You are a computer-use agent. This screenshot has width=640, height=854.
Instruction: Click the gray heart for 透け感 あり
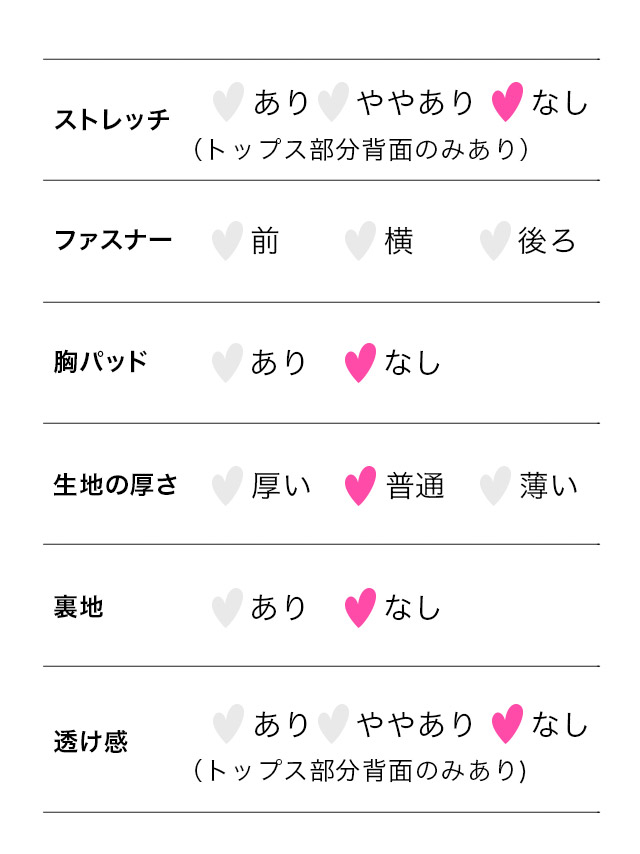point(228,724)
